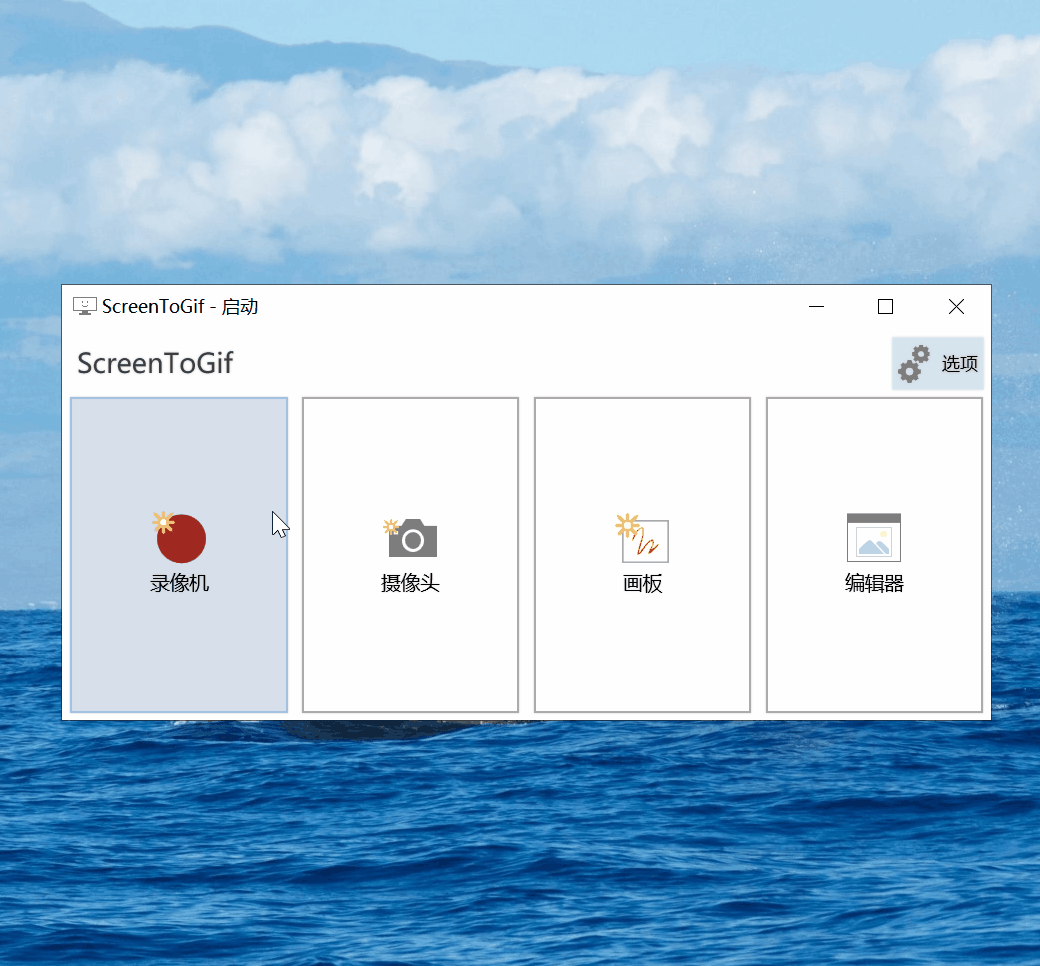Click the gears icon next to 选项
Image resolution: width=1040 pixels, height=966 pixels.
[x=913, y=363]
